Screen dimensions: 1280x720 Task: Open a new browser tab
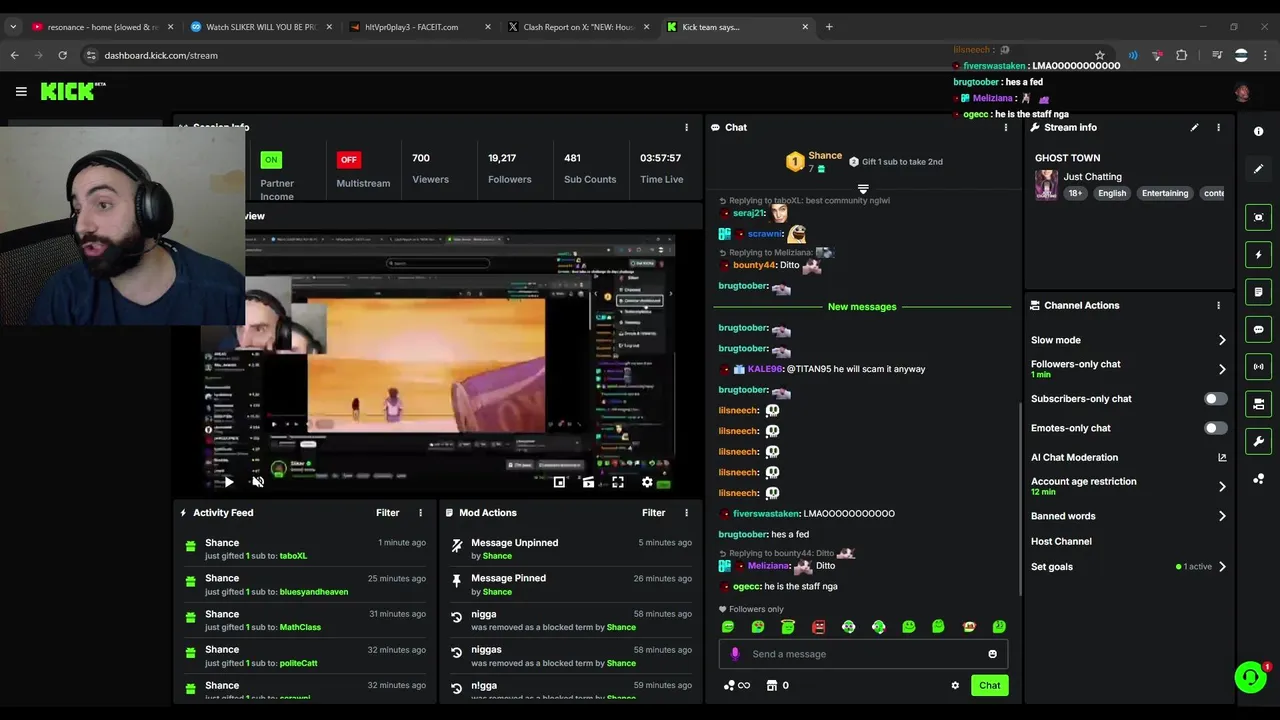(x=829, y=27)
